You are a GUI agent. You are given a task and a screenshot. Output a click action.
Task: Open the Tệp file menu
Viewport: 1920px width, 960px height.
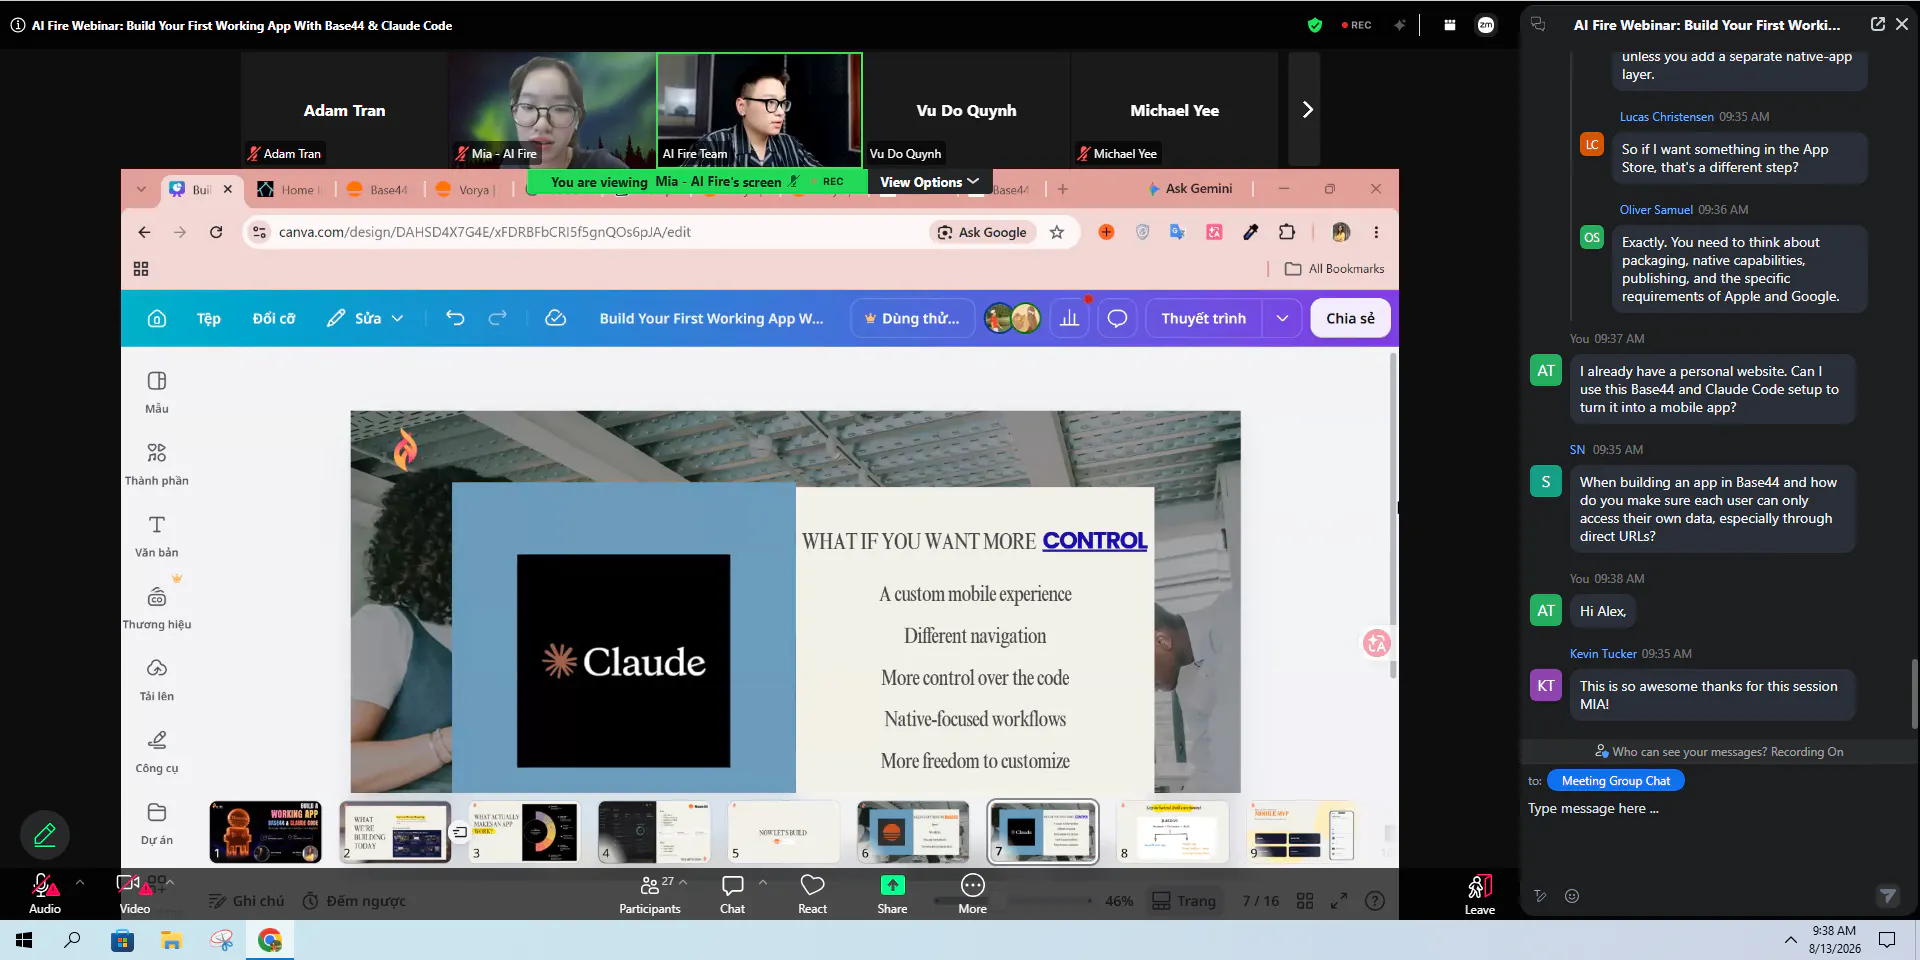point(209,318)
